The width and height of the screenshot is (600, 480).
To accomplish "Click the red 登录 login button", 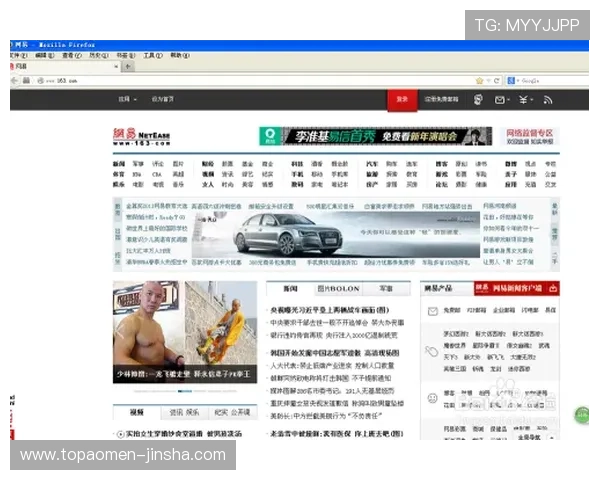I will [402, 100].
